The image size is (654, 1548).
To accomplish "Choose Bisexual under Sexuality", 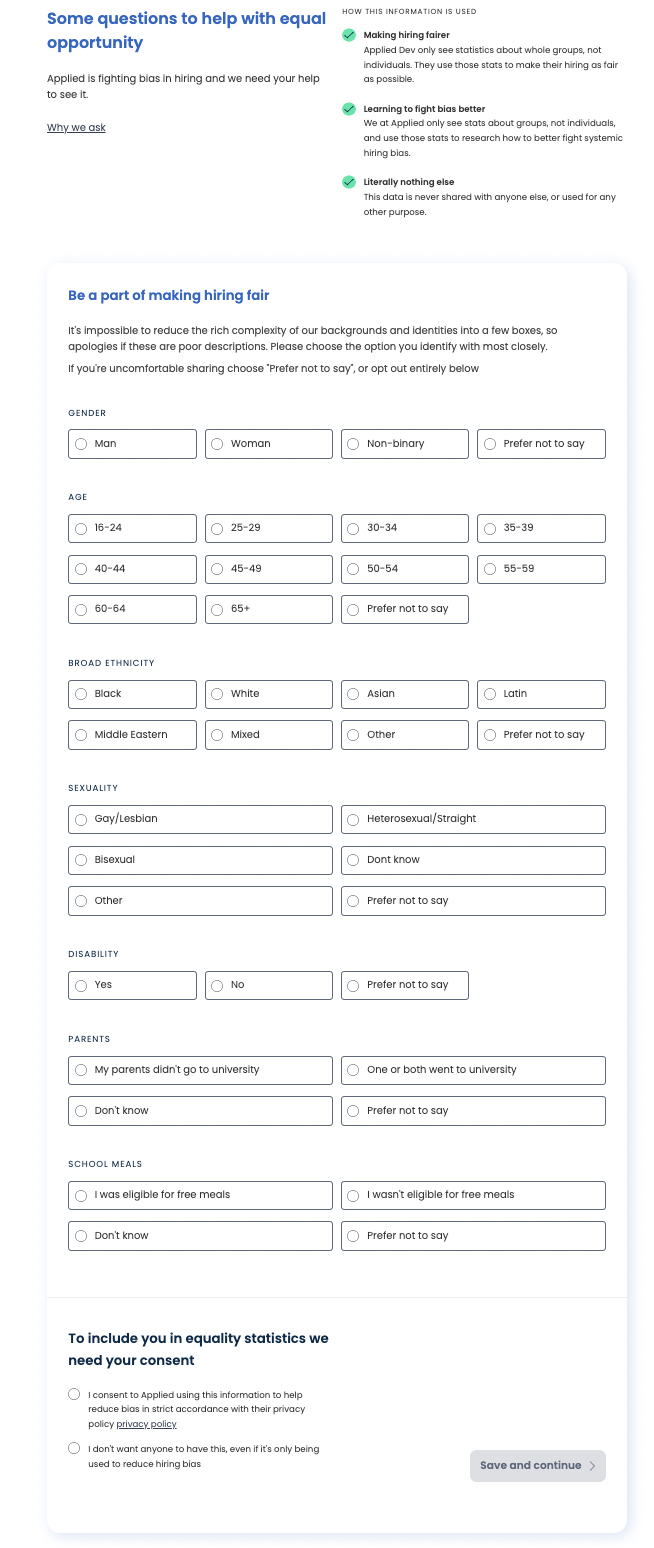I will click(81, 860).
